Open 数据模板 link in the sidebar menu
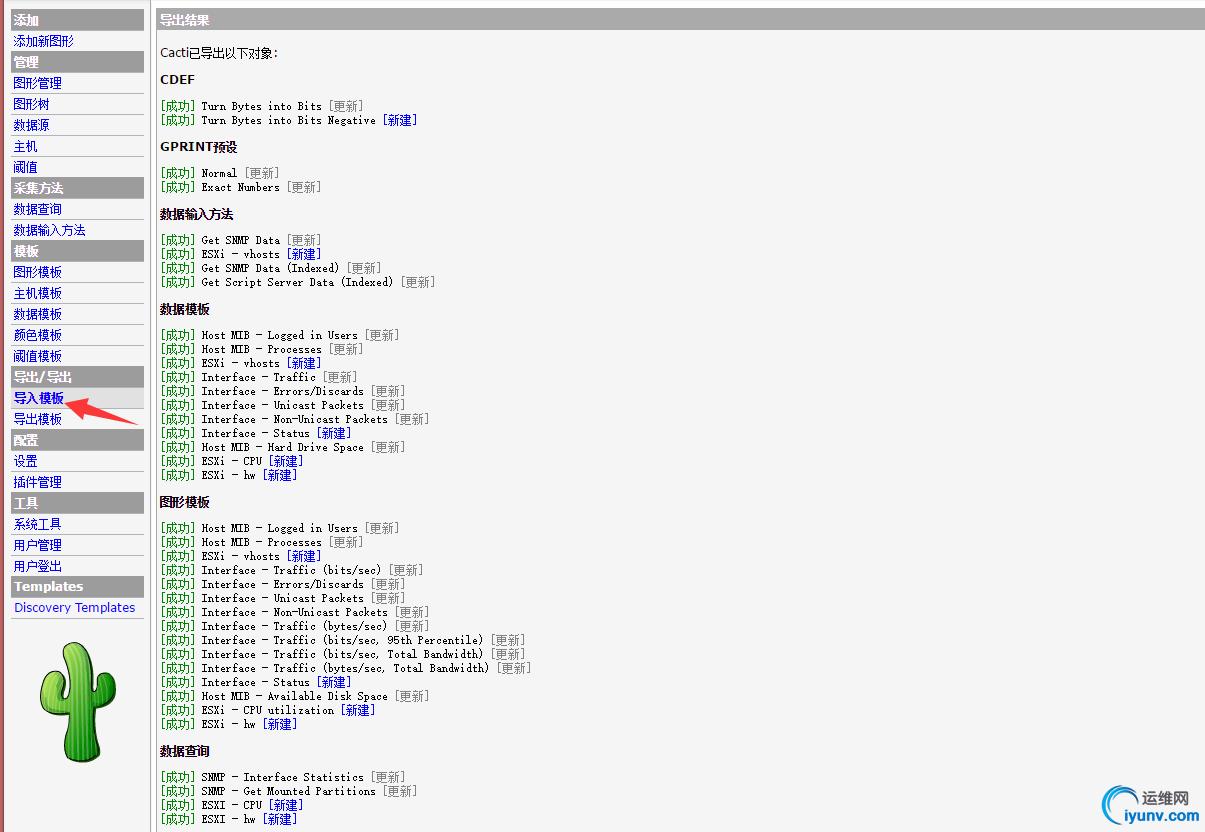This screenshot has width=1205, height=832. point(37,314)
